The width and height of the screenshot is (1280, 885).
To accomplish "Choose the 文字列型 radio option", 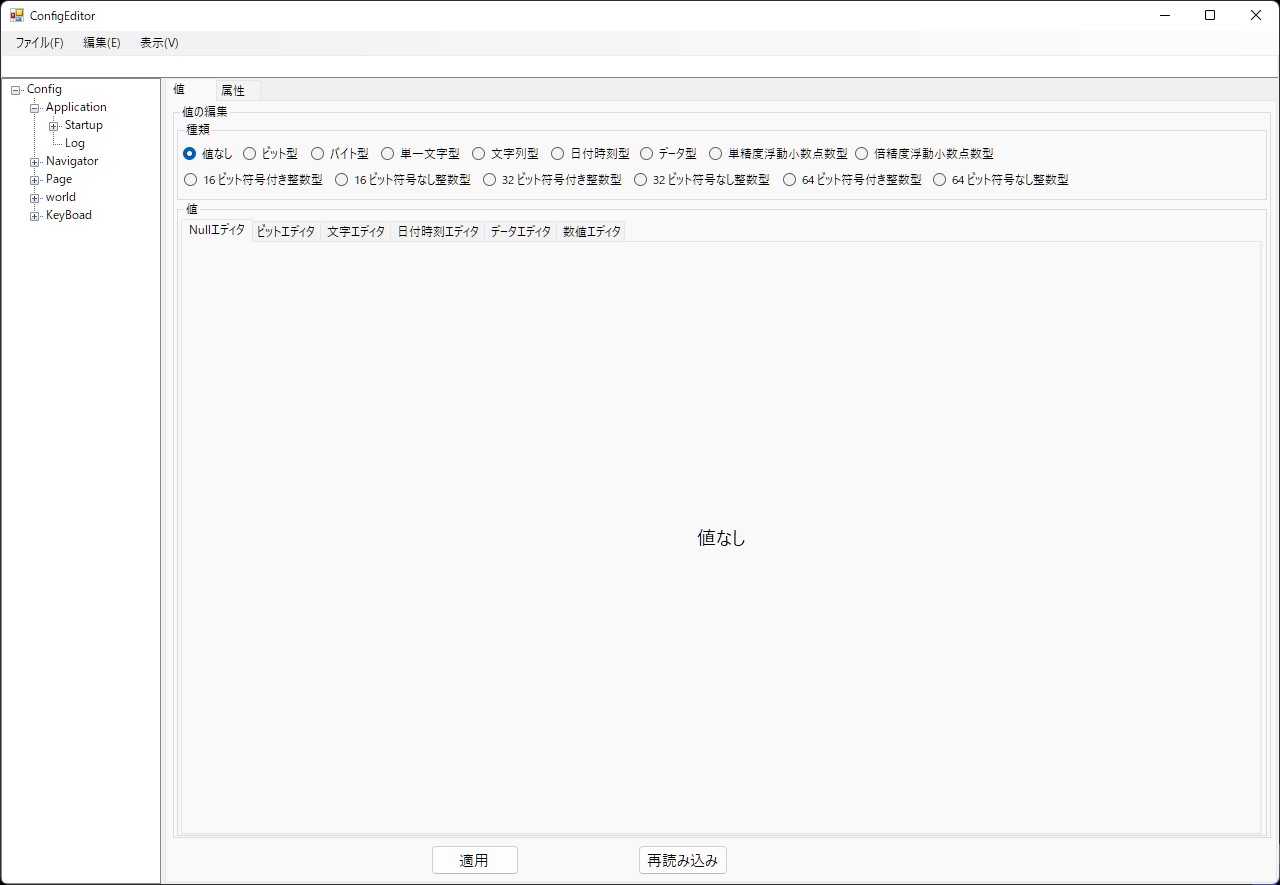I will [479, 154].
